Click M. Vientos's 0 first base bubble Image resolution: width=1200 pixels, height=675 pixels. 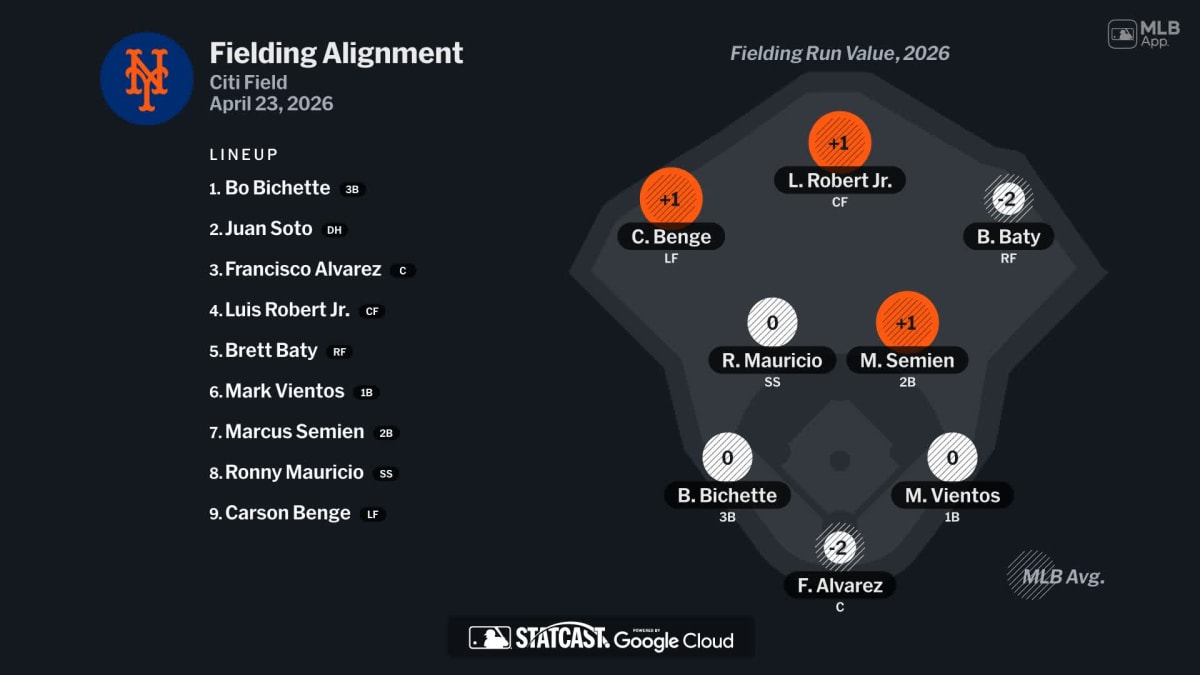(x=952, y=458)
